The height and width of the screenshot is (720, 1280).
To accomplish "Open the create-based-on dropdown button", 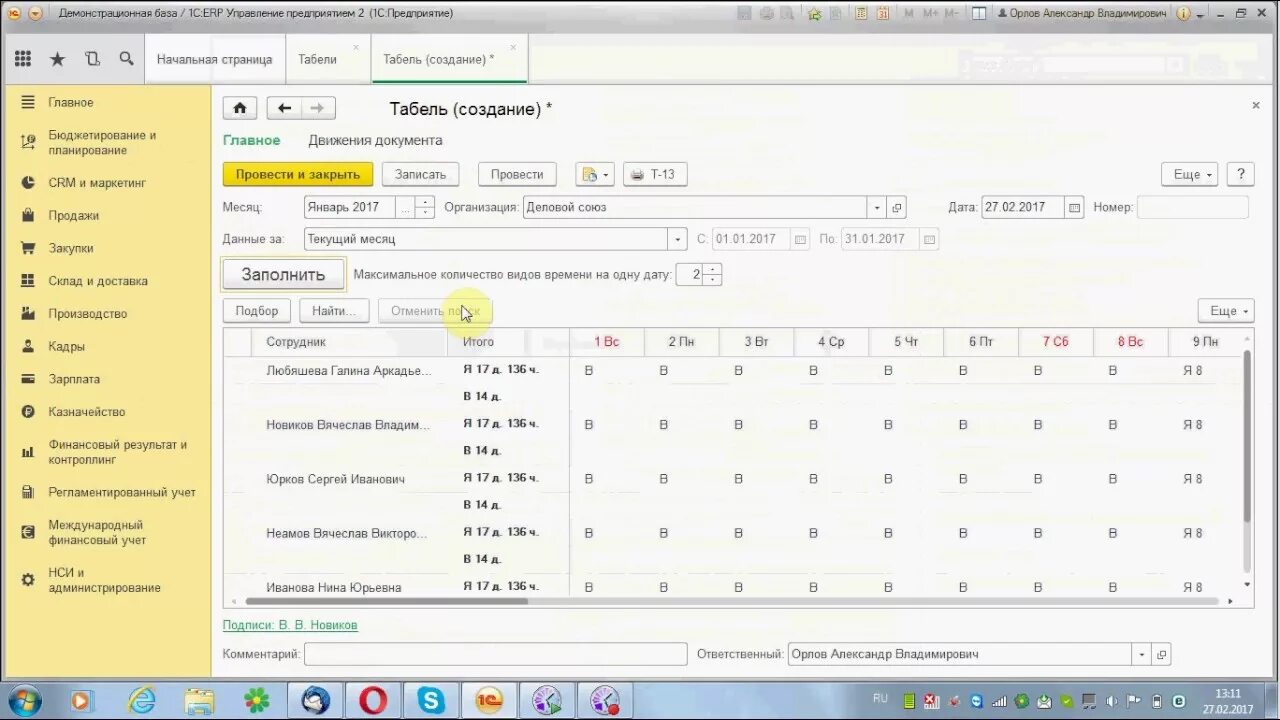I will [595, 174].
